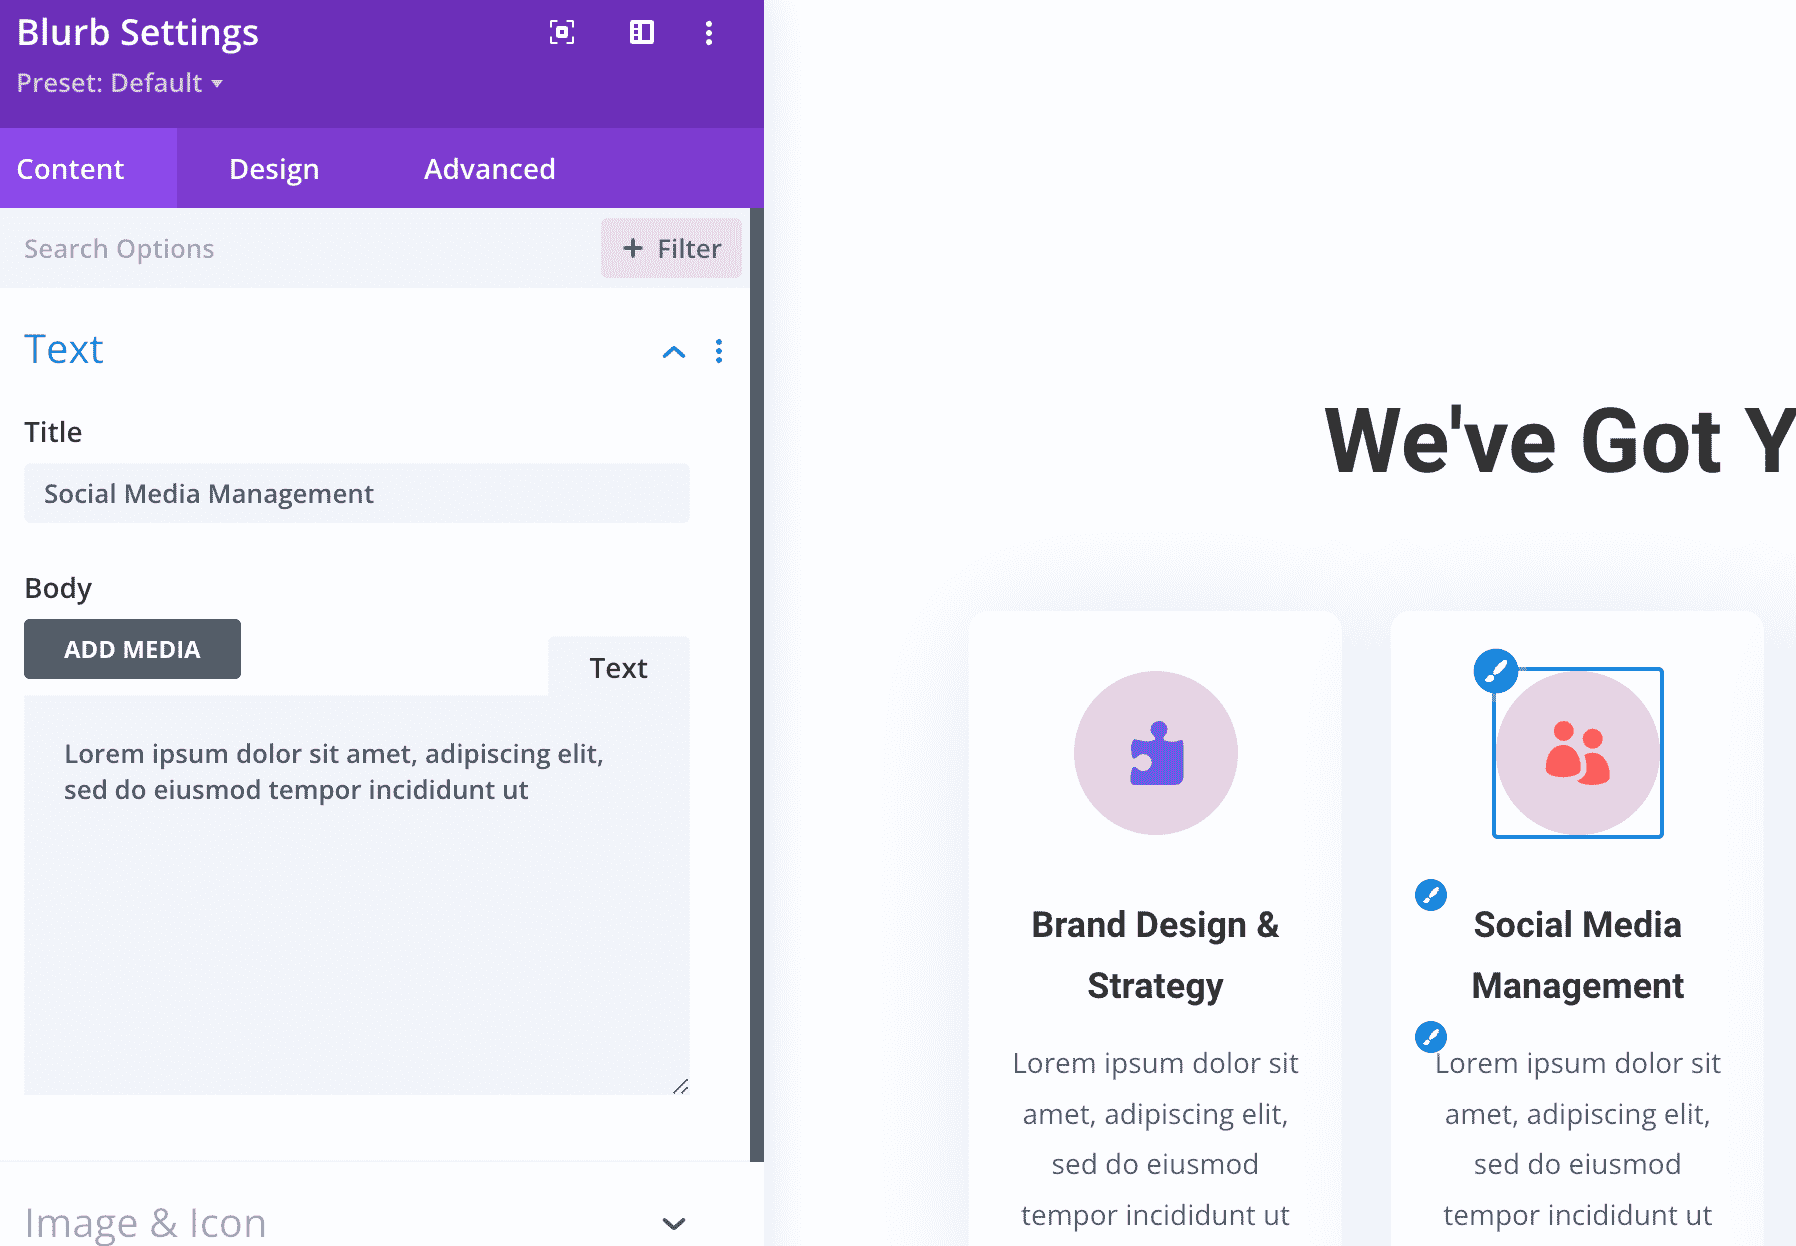1796x1246 pixels.
Task: Open the Blurb Settings three-dot menu
Action: tap(709, 33)
